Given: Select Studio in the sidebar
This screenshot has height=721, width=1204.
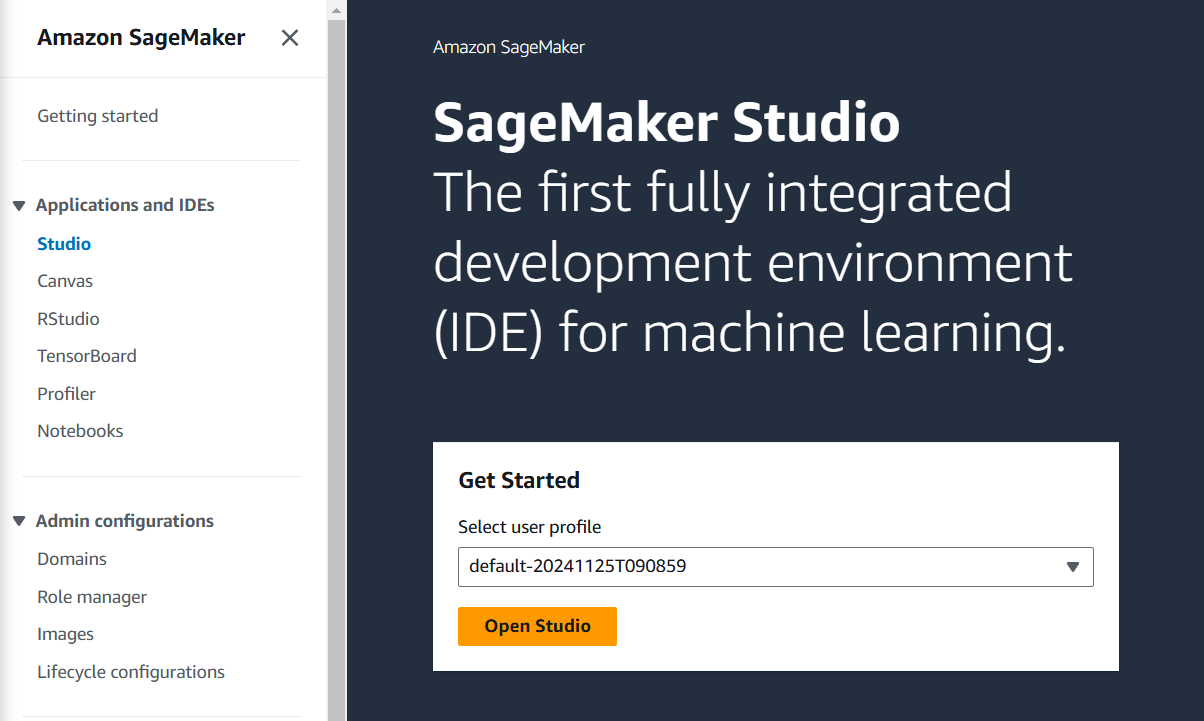Looking at the screenshot, I should pyautogui.click(x=64, y=244).
